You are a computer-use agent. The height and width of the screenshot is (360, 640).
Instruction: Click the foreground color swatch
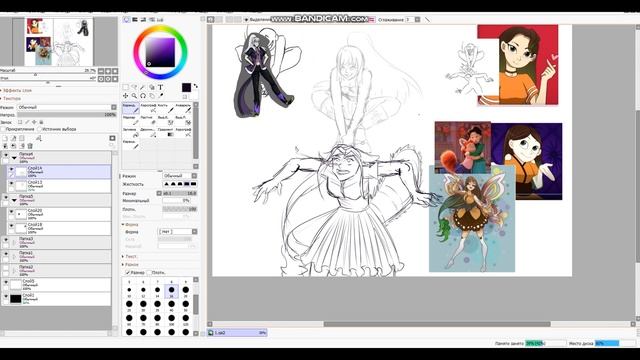(x=186, y=88)
